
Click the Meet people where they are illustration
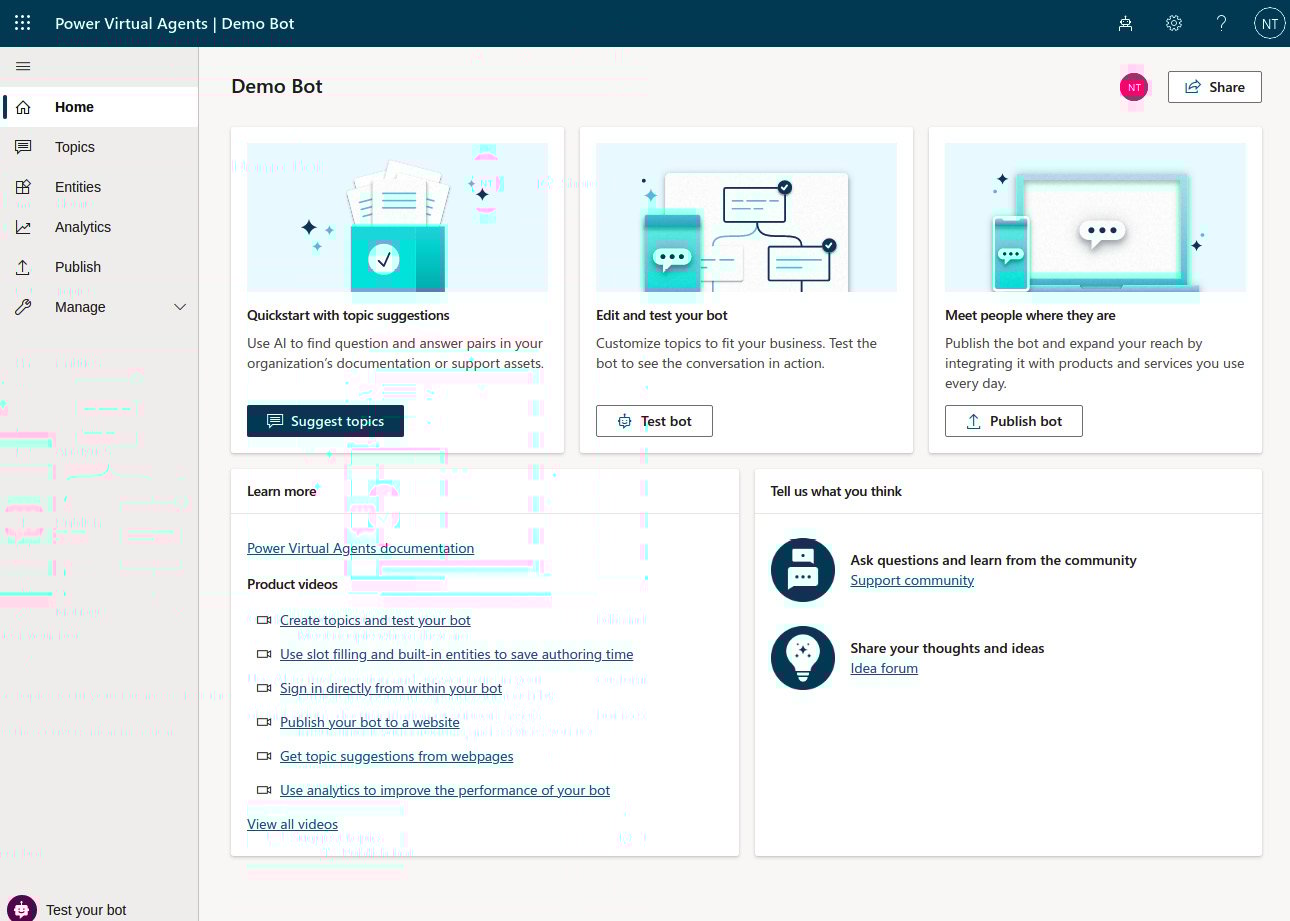[1095, 217]
